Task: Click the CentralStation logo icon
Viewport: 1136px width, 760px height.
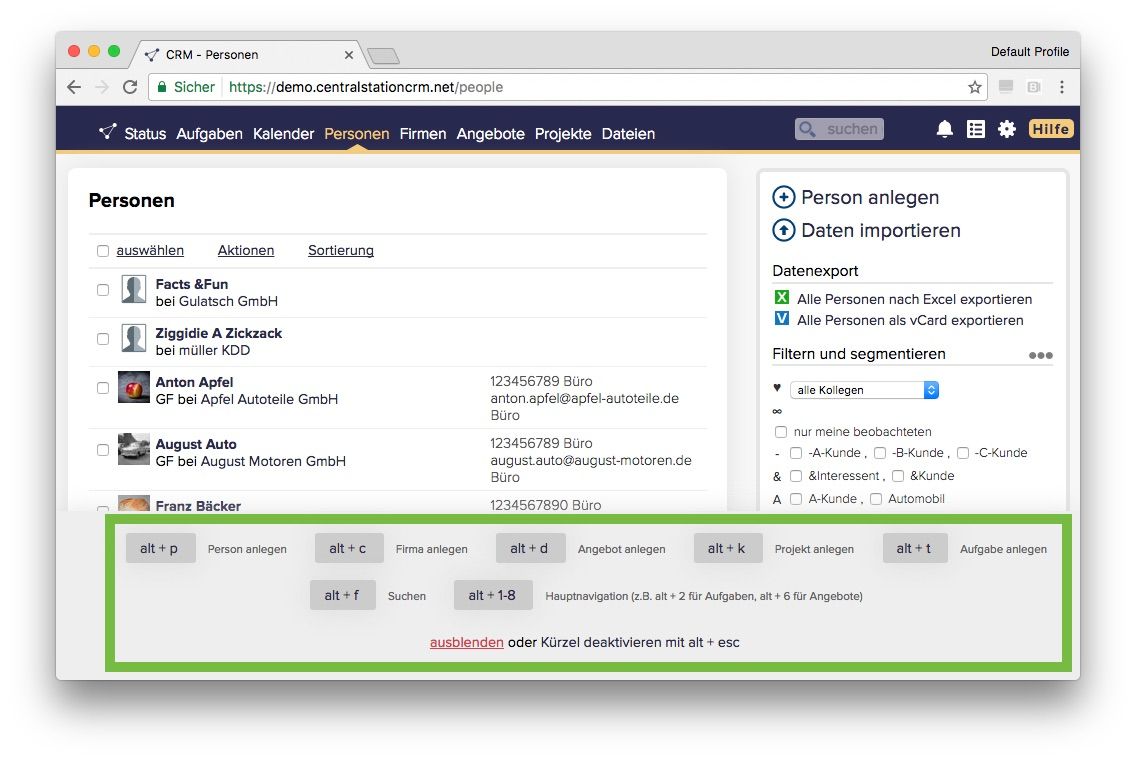Action: pyautogui.click(x=107, y=132)
